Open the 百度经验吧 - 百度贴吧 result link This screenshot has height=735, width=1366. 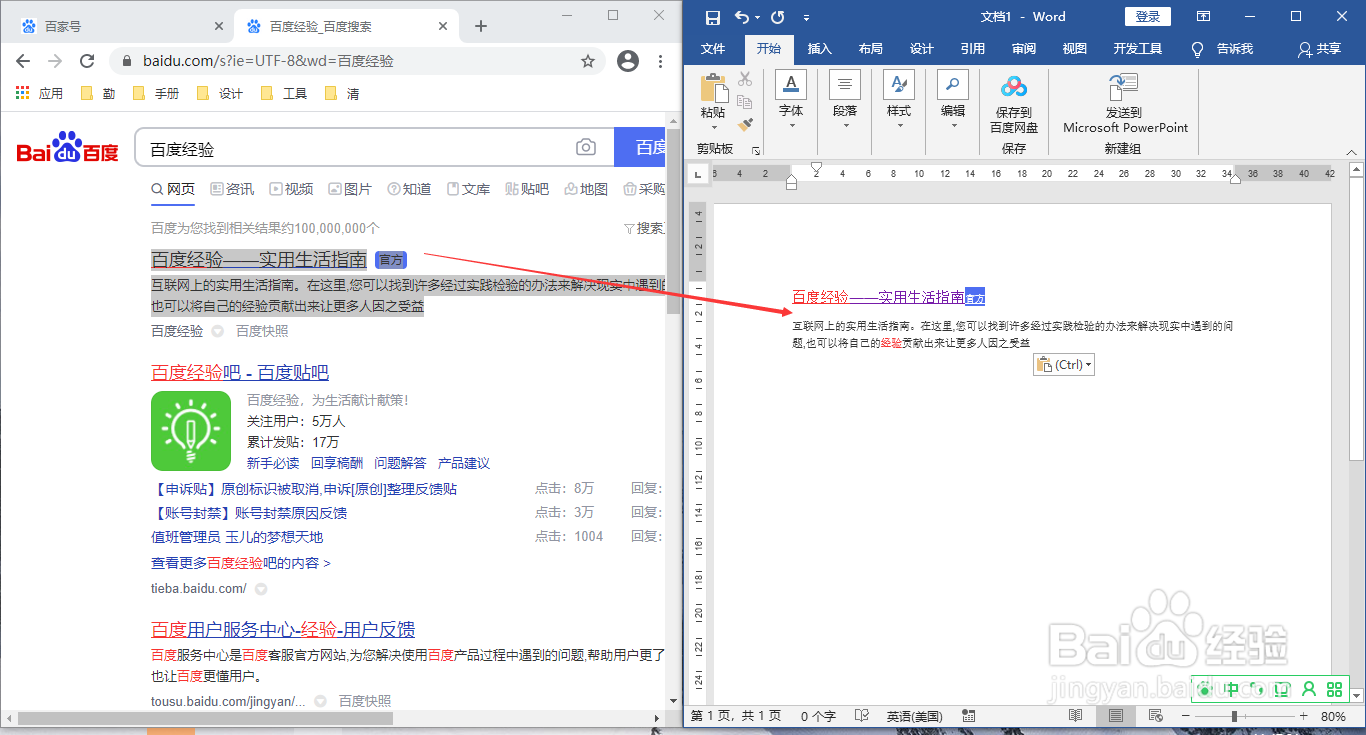pos(240,373)
